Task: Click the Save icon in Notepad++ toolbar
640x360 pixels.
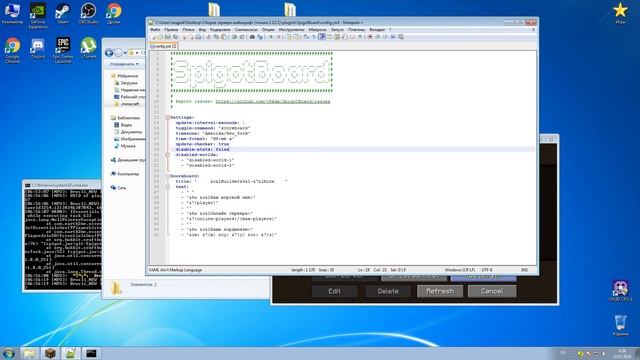Action: coord(168,37)
